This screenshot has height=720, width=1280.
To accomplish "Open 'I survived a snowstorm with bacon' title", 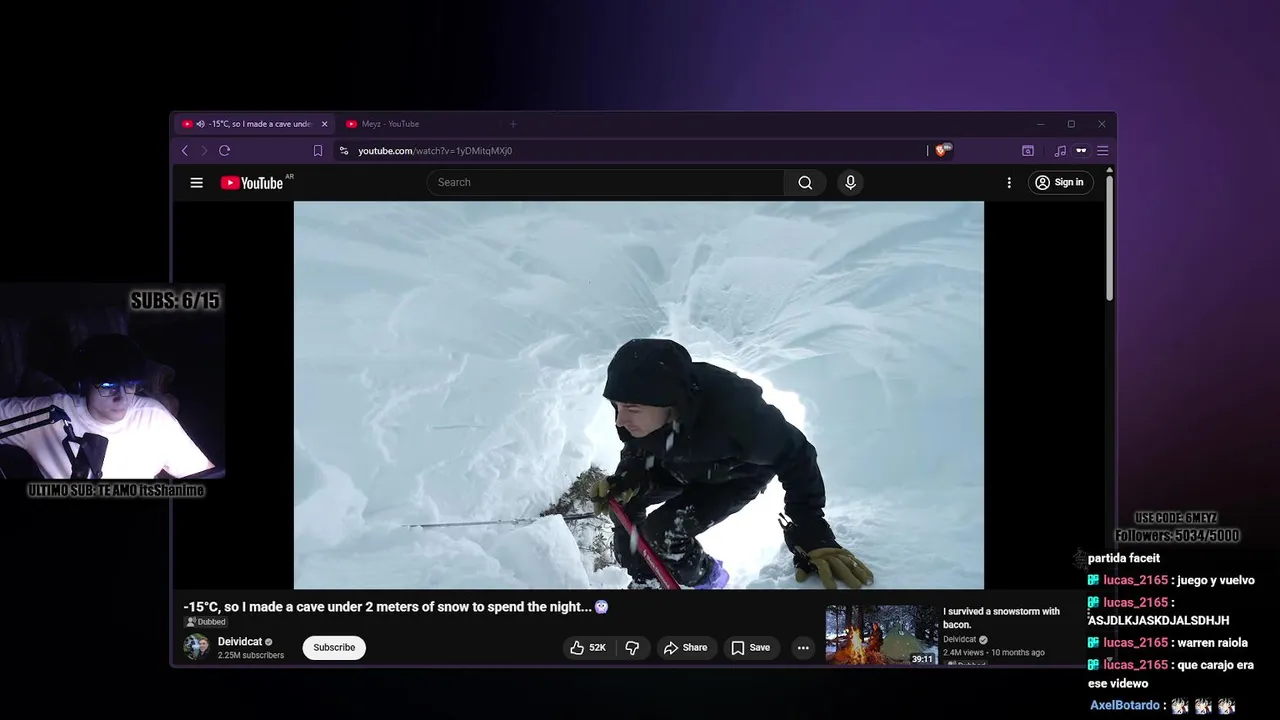I will point(1001,618).
